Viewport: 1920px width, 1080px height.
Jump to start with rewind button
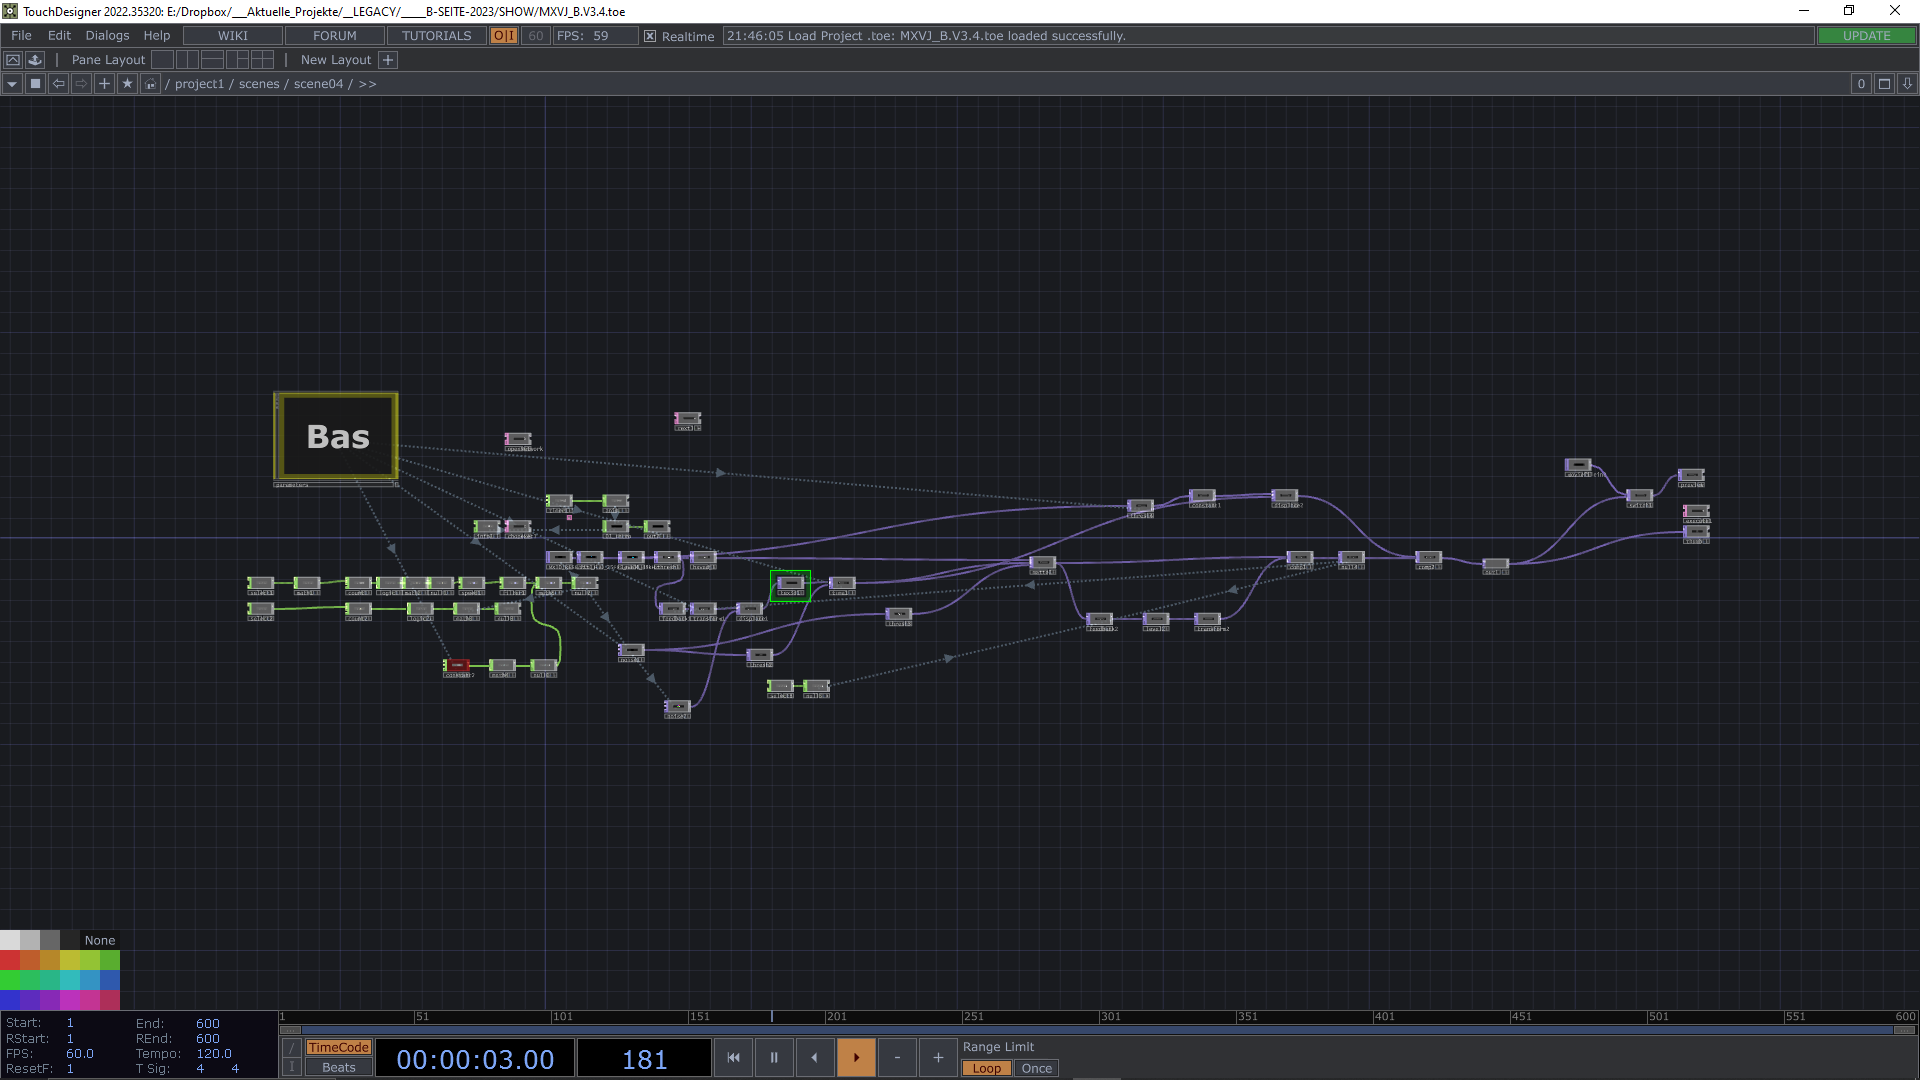coord(733,1057)
